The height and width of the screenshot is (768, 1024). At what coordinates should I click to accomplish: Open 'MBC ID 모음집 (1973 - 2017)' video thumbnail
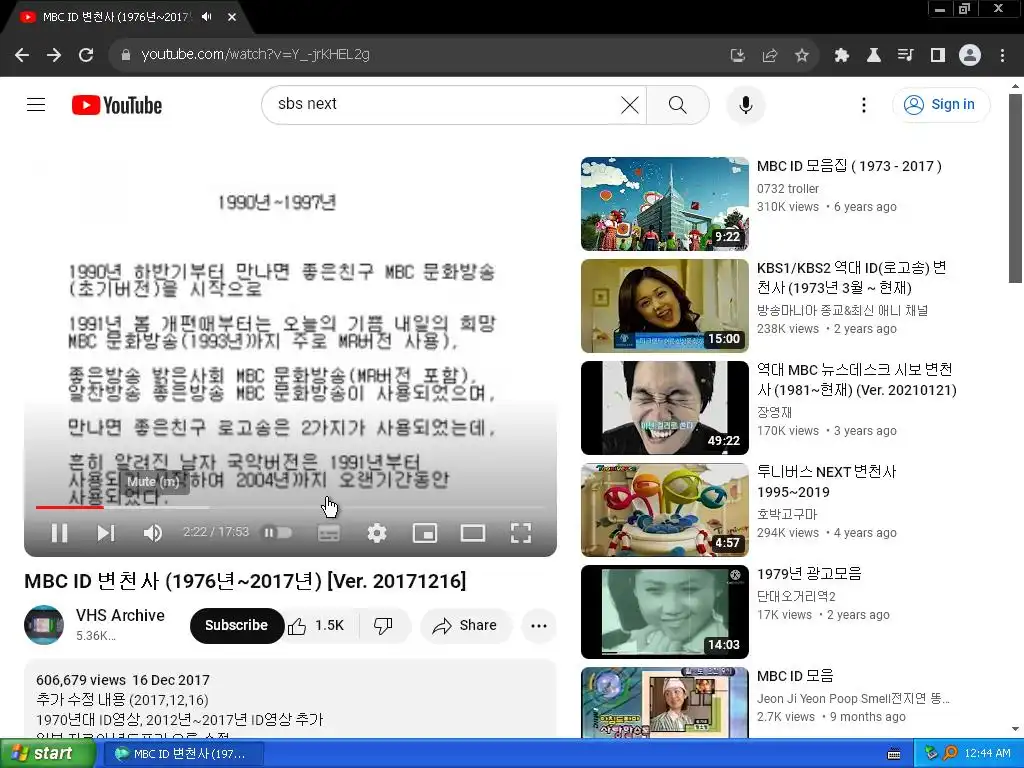(x=665, y=204)
